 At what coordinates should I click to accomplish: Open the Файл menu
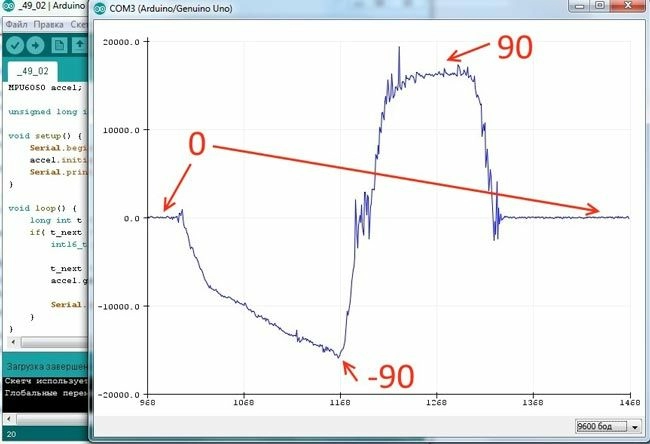[15, 24]
